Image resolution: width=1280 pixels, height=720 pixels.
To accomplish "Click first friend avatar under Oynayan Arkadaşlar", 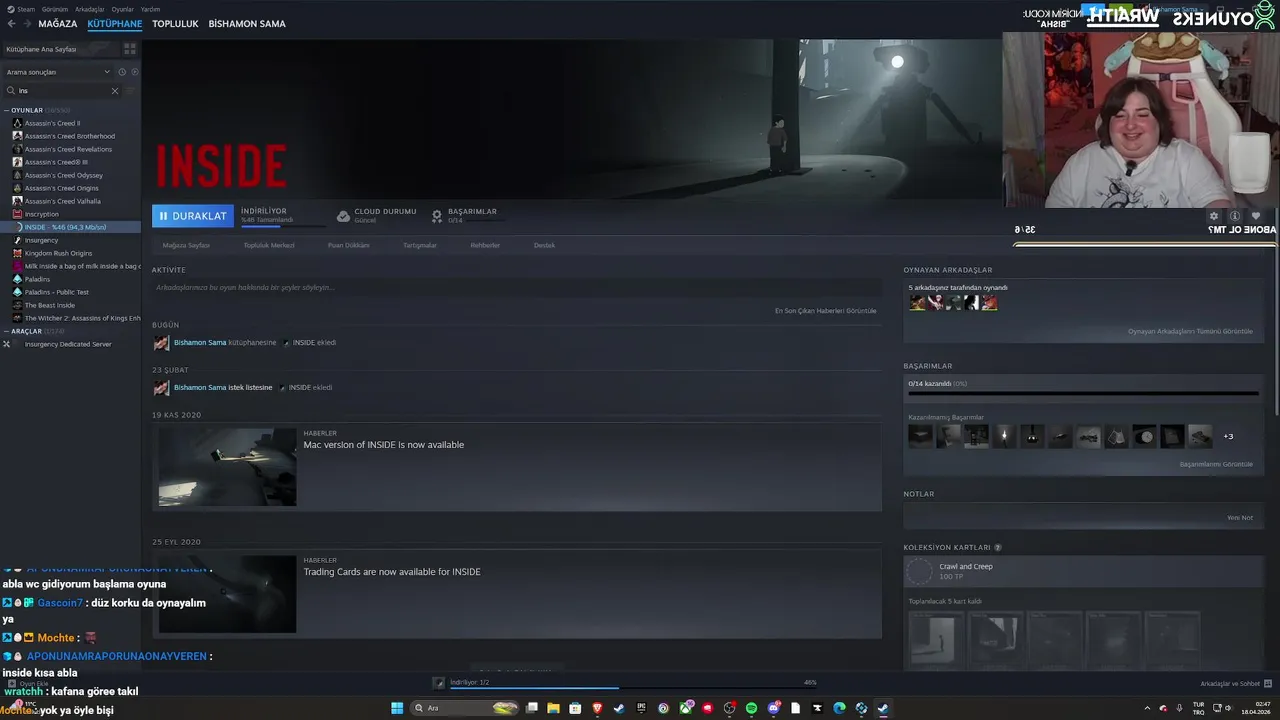I will pyautogui.click(x=917, y=303).
